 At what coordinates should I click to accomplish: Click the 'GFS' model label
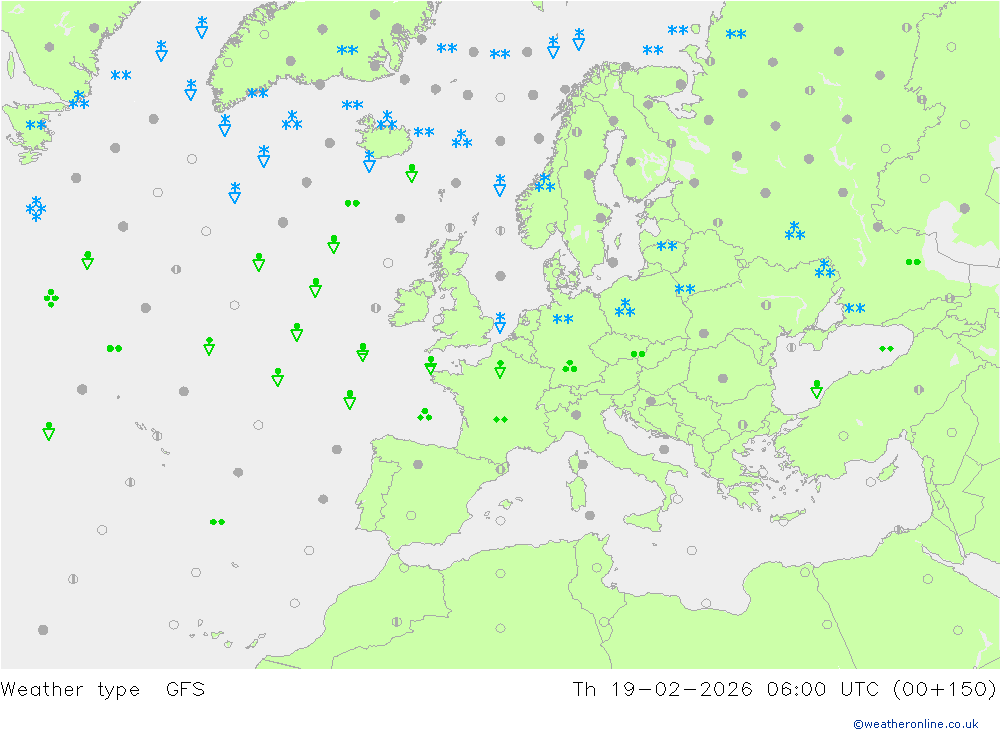[x=185, y=689]
